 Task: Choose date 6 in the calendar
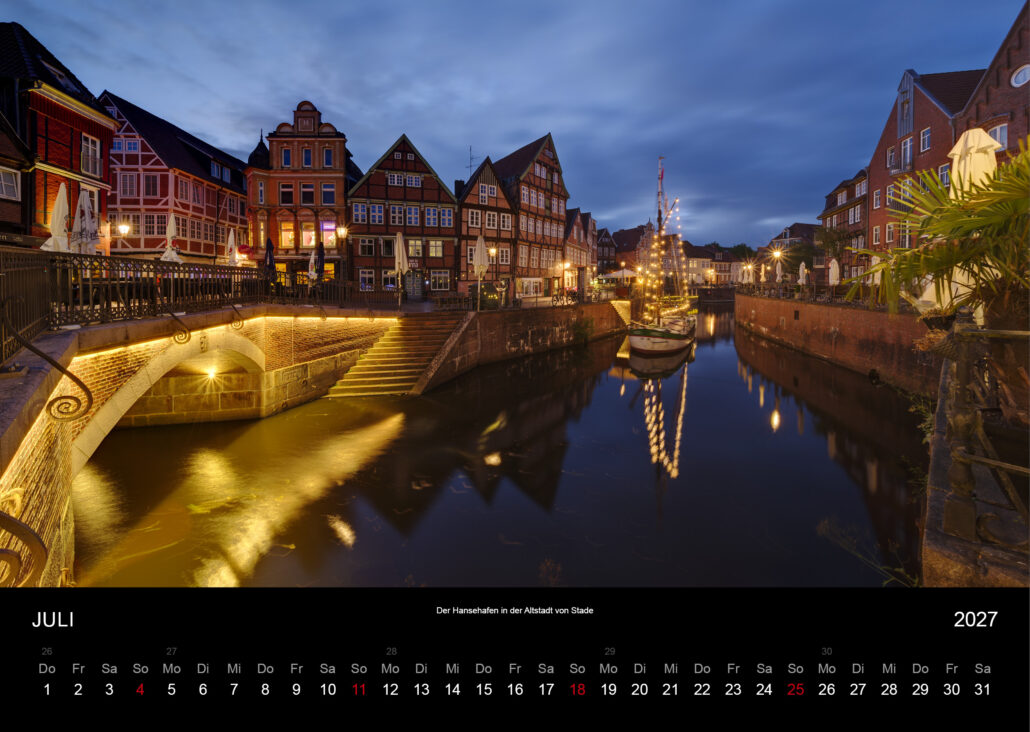click(x=203, y=689)
